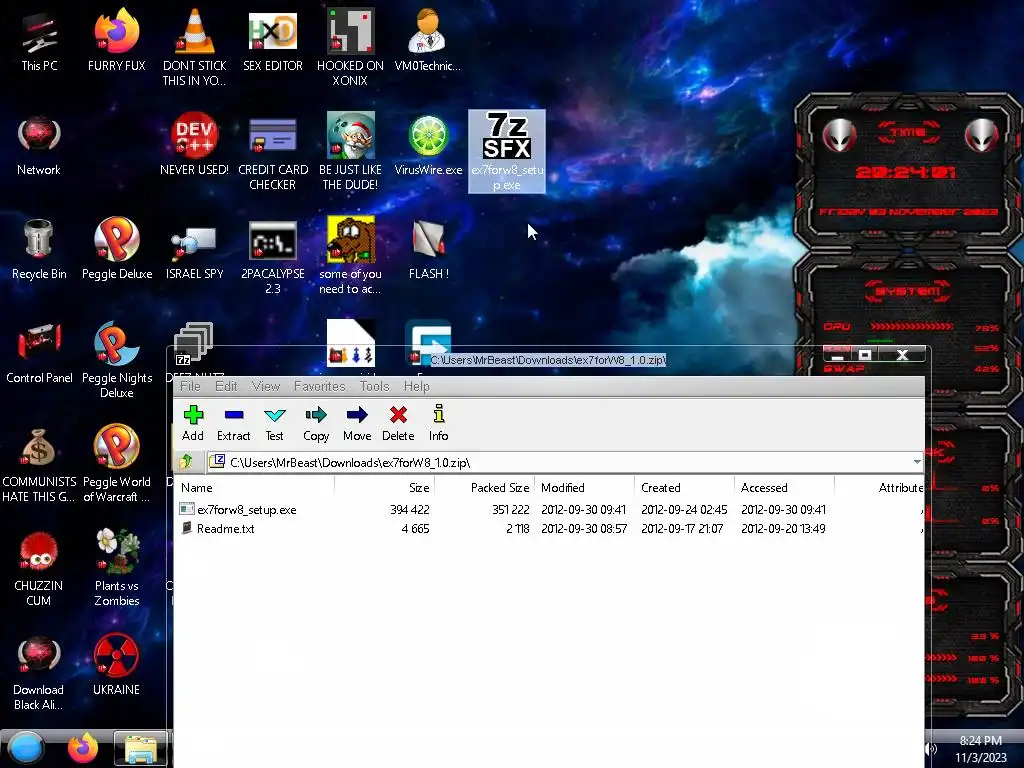Open the Start orb on taskbar

(26, 748)
